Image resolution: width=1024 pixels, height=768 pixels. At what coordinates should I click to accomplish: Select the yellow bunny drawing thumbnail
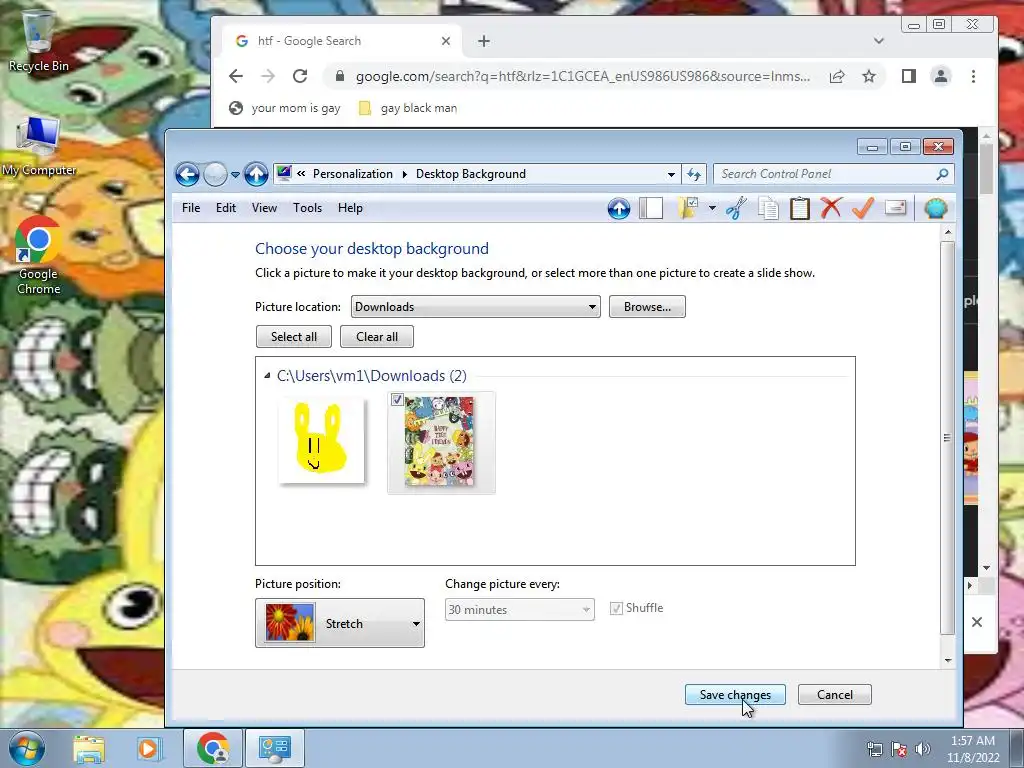click(321, 441)
